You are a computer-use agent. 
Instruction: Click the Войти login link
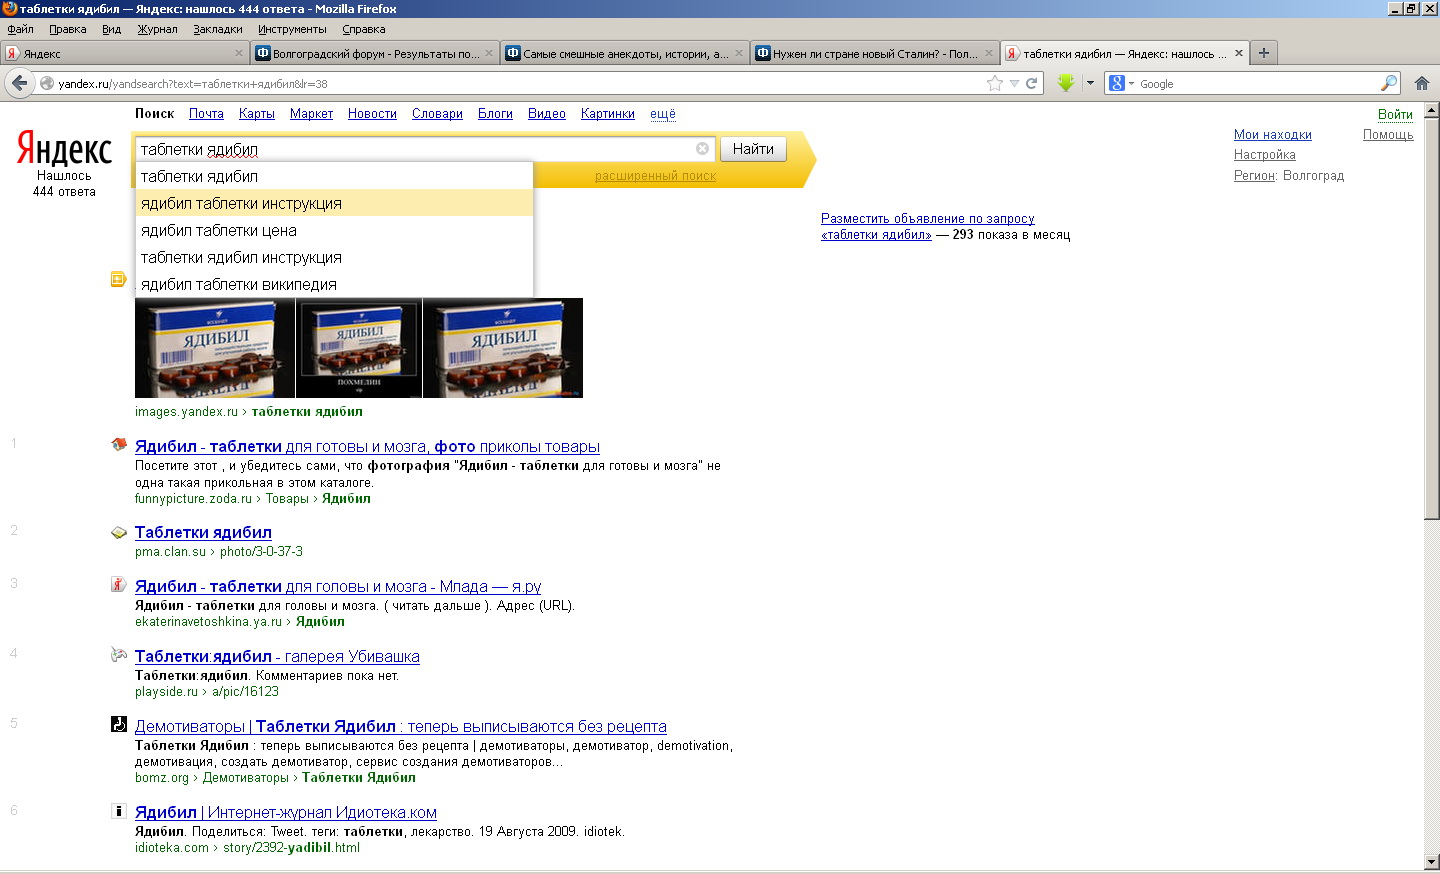click(1394, 114)
